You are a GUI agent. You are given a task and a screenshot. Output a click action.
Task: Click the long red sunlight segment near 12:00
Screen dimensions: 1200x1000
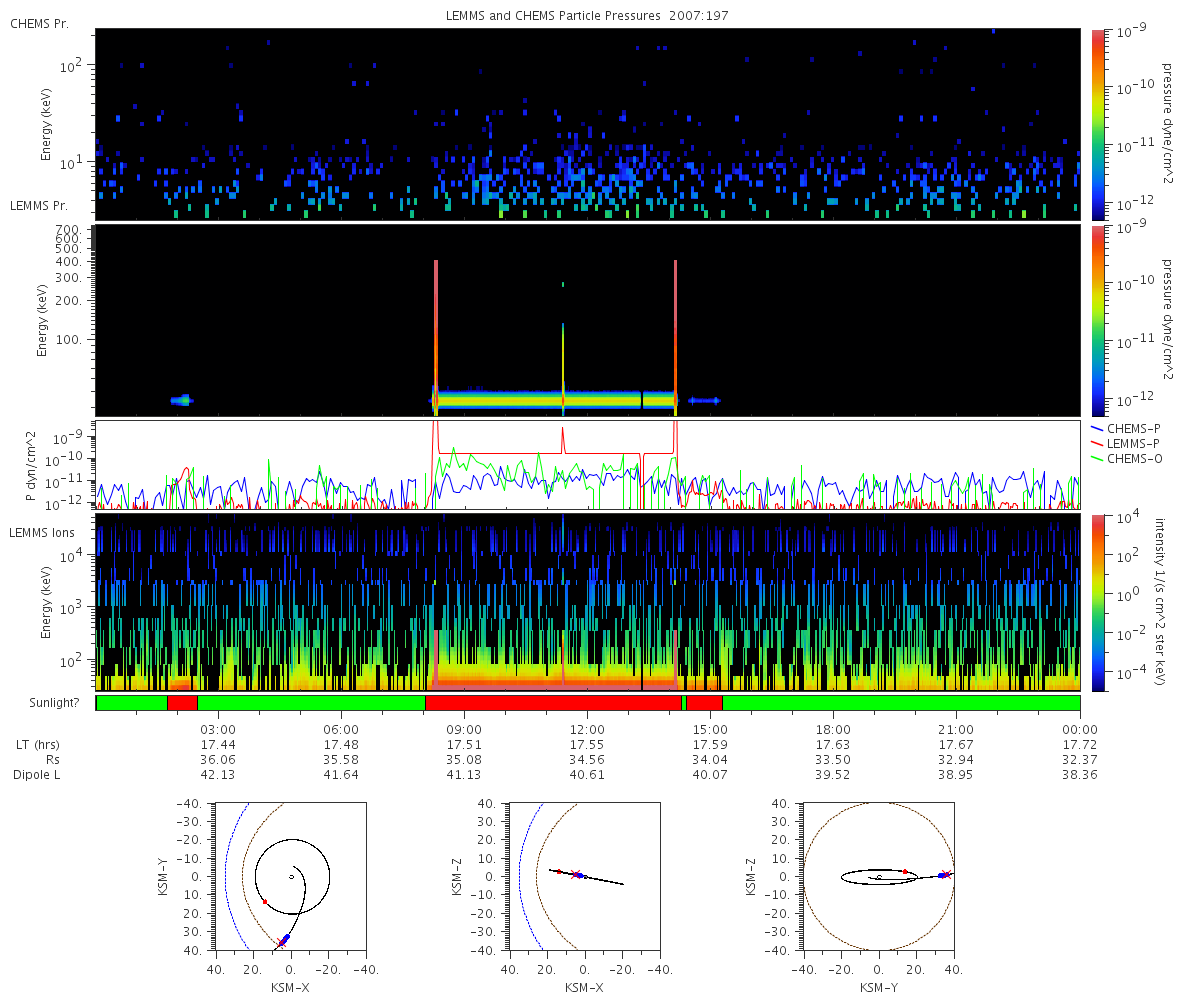pos(553,703)
